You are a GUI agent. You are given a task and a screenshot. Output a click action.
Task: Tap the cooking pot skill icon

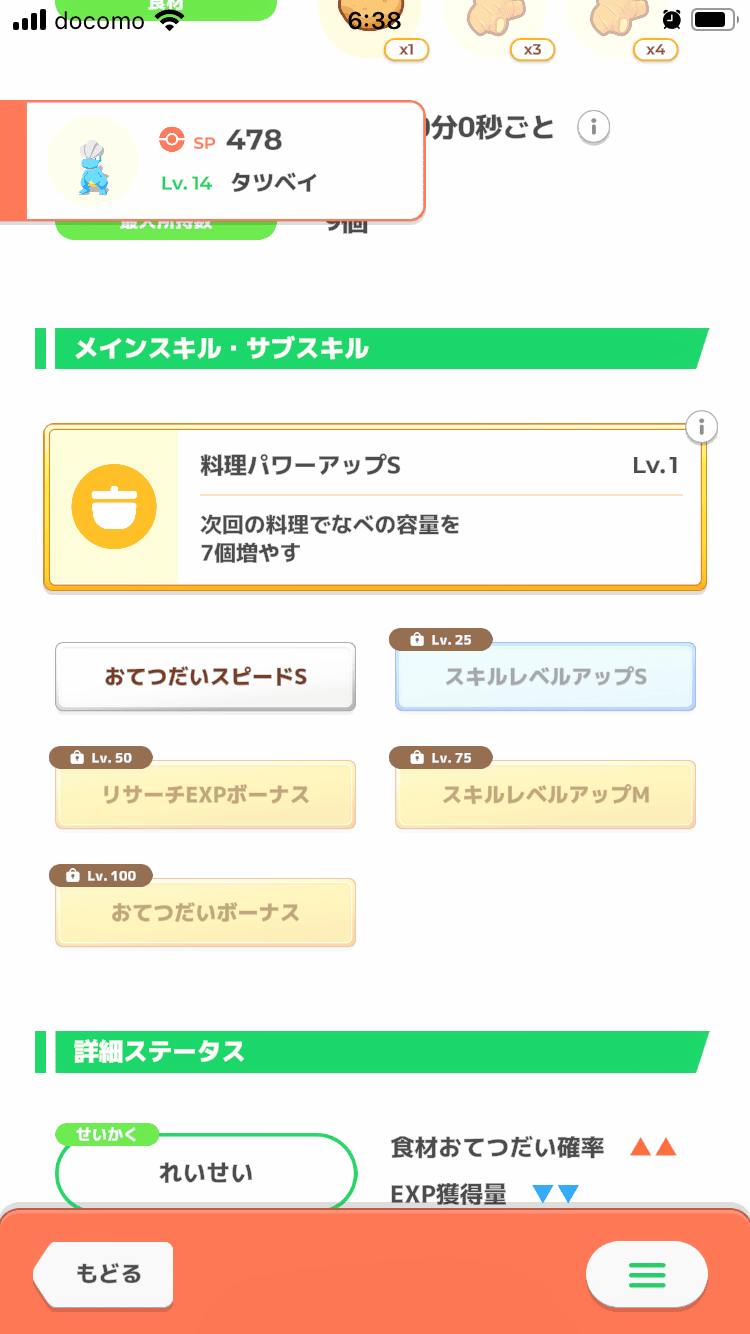pos(113,507)
